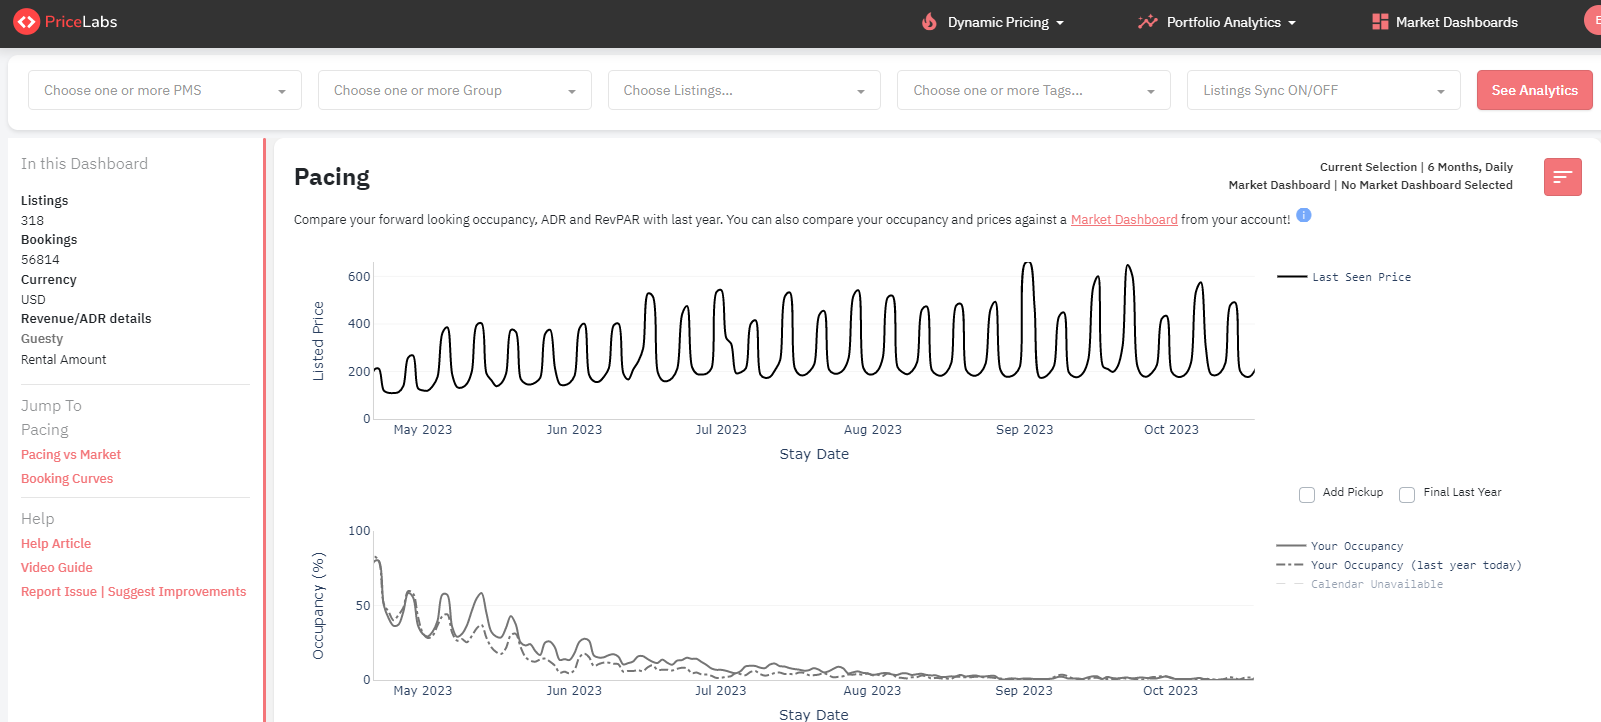Expand the Choose one or more PMS dropdown
The width and height of the screenshot is (1601, 722).
tap(165, 90)
